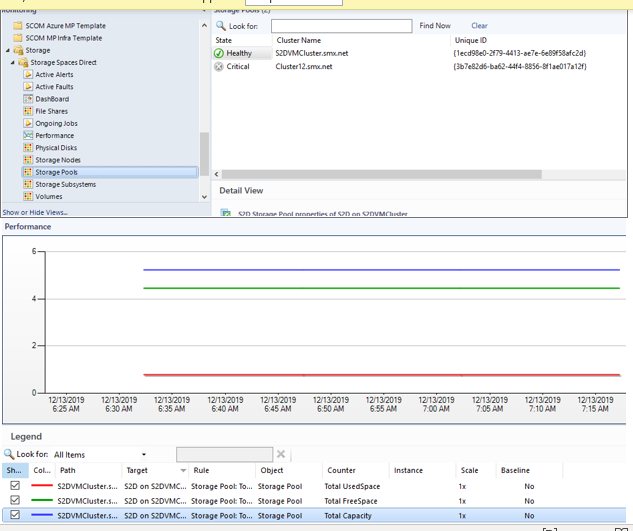
Task: Click Unique ID of S2DVMCluster row
Action: pos(520,53)
